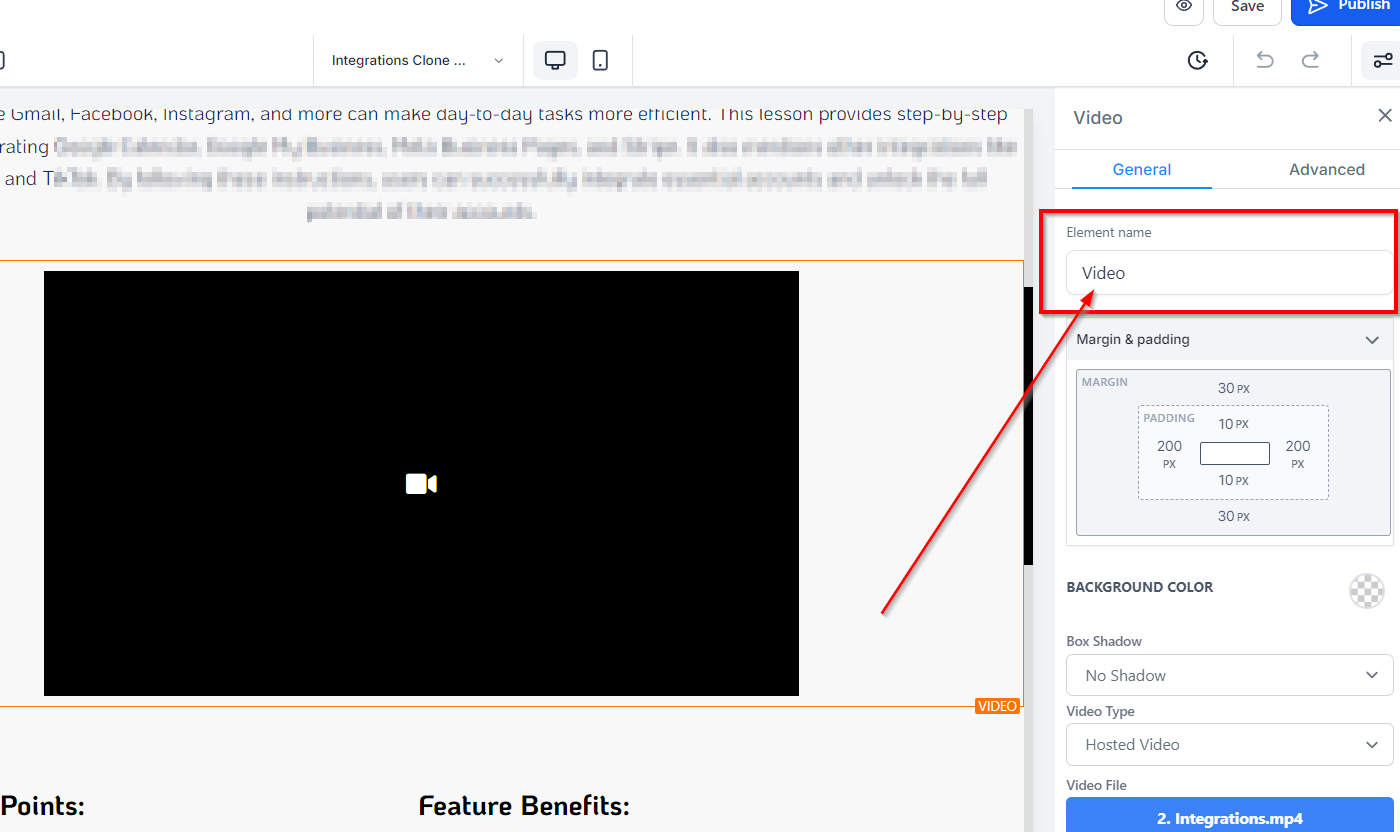Switch to mobile view icon
The width and height of the screenshot is (1400, 832).
pyautogui.click(x=600, y=60)
